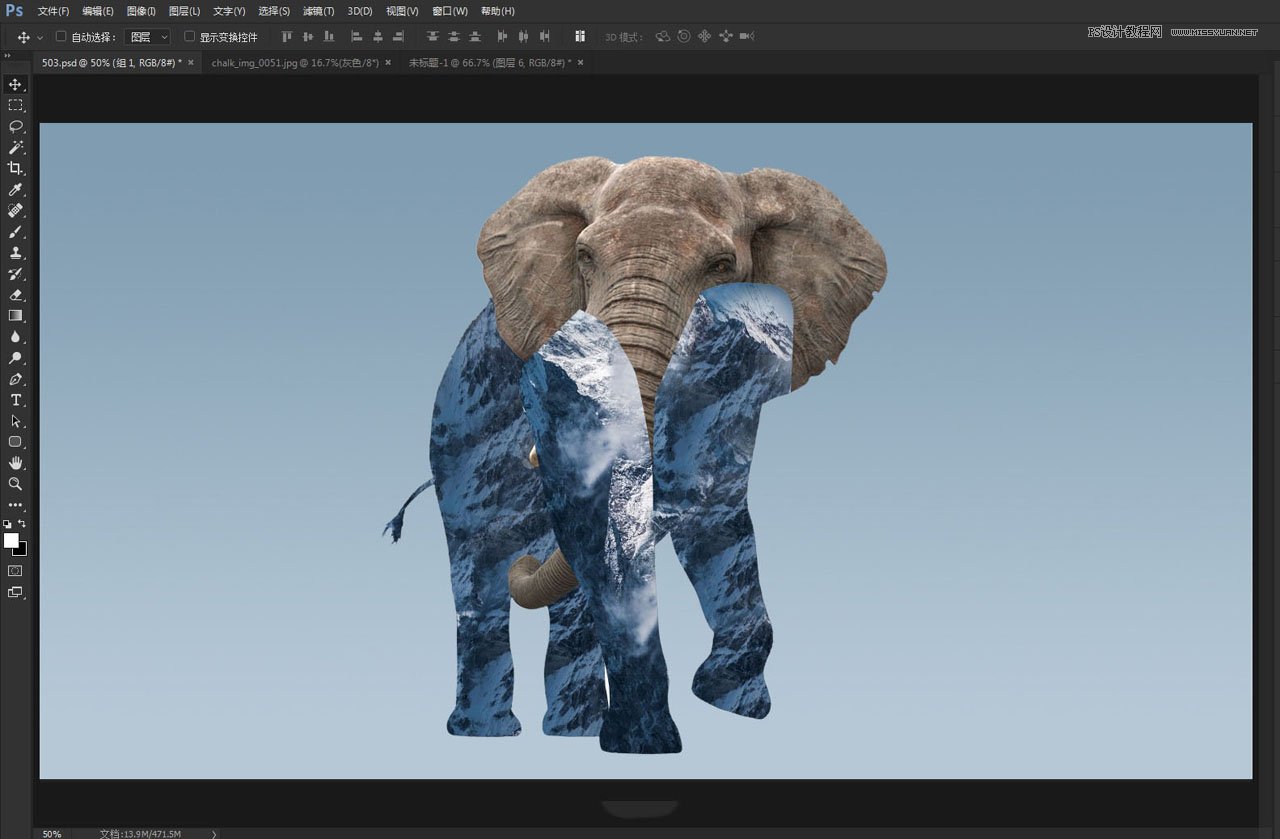This screenshot has height=839, width=1280.
Task: Activate the Eyedropper tool
Action: pyautogui.click(x=15, y=189)
